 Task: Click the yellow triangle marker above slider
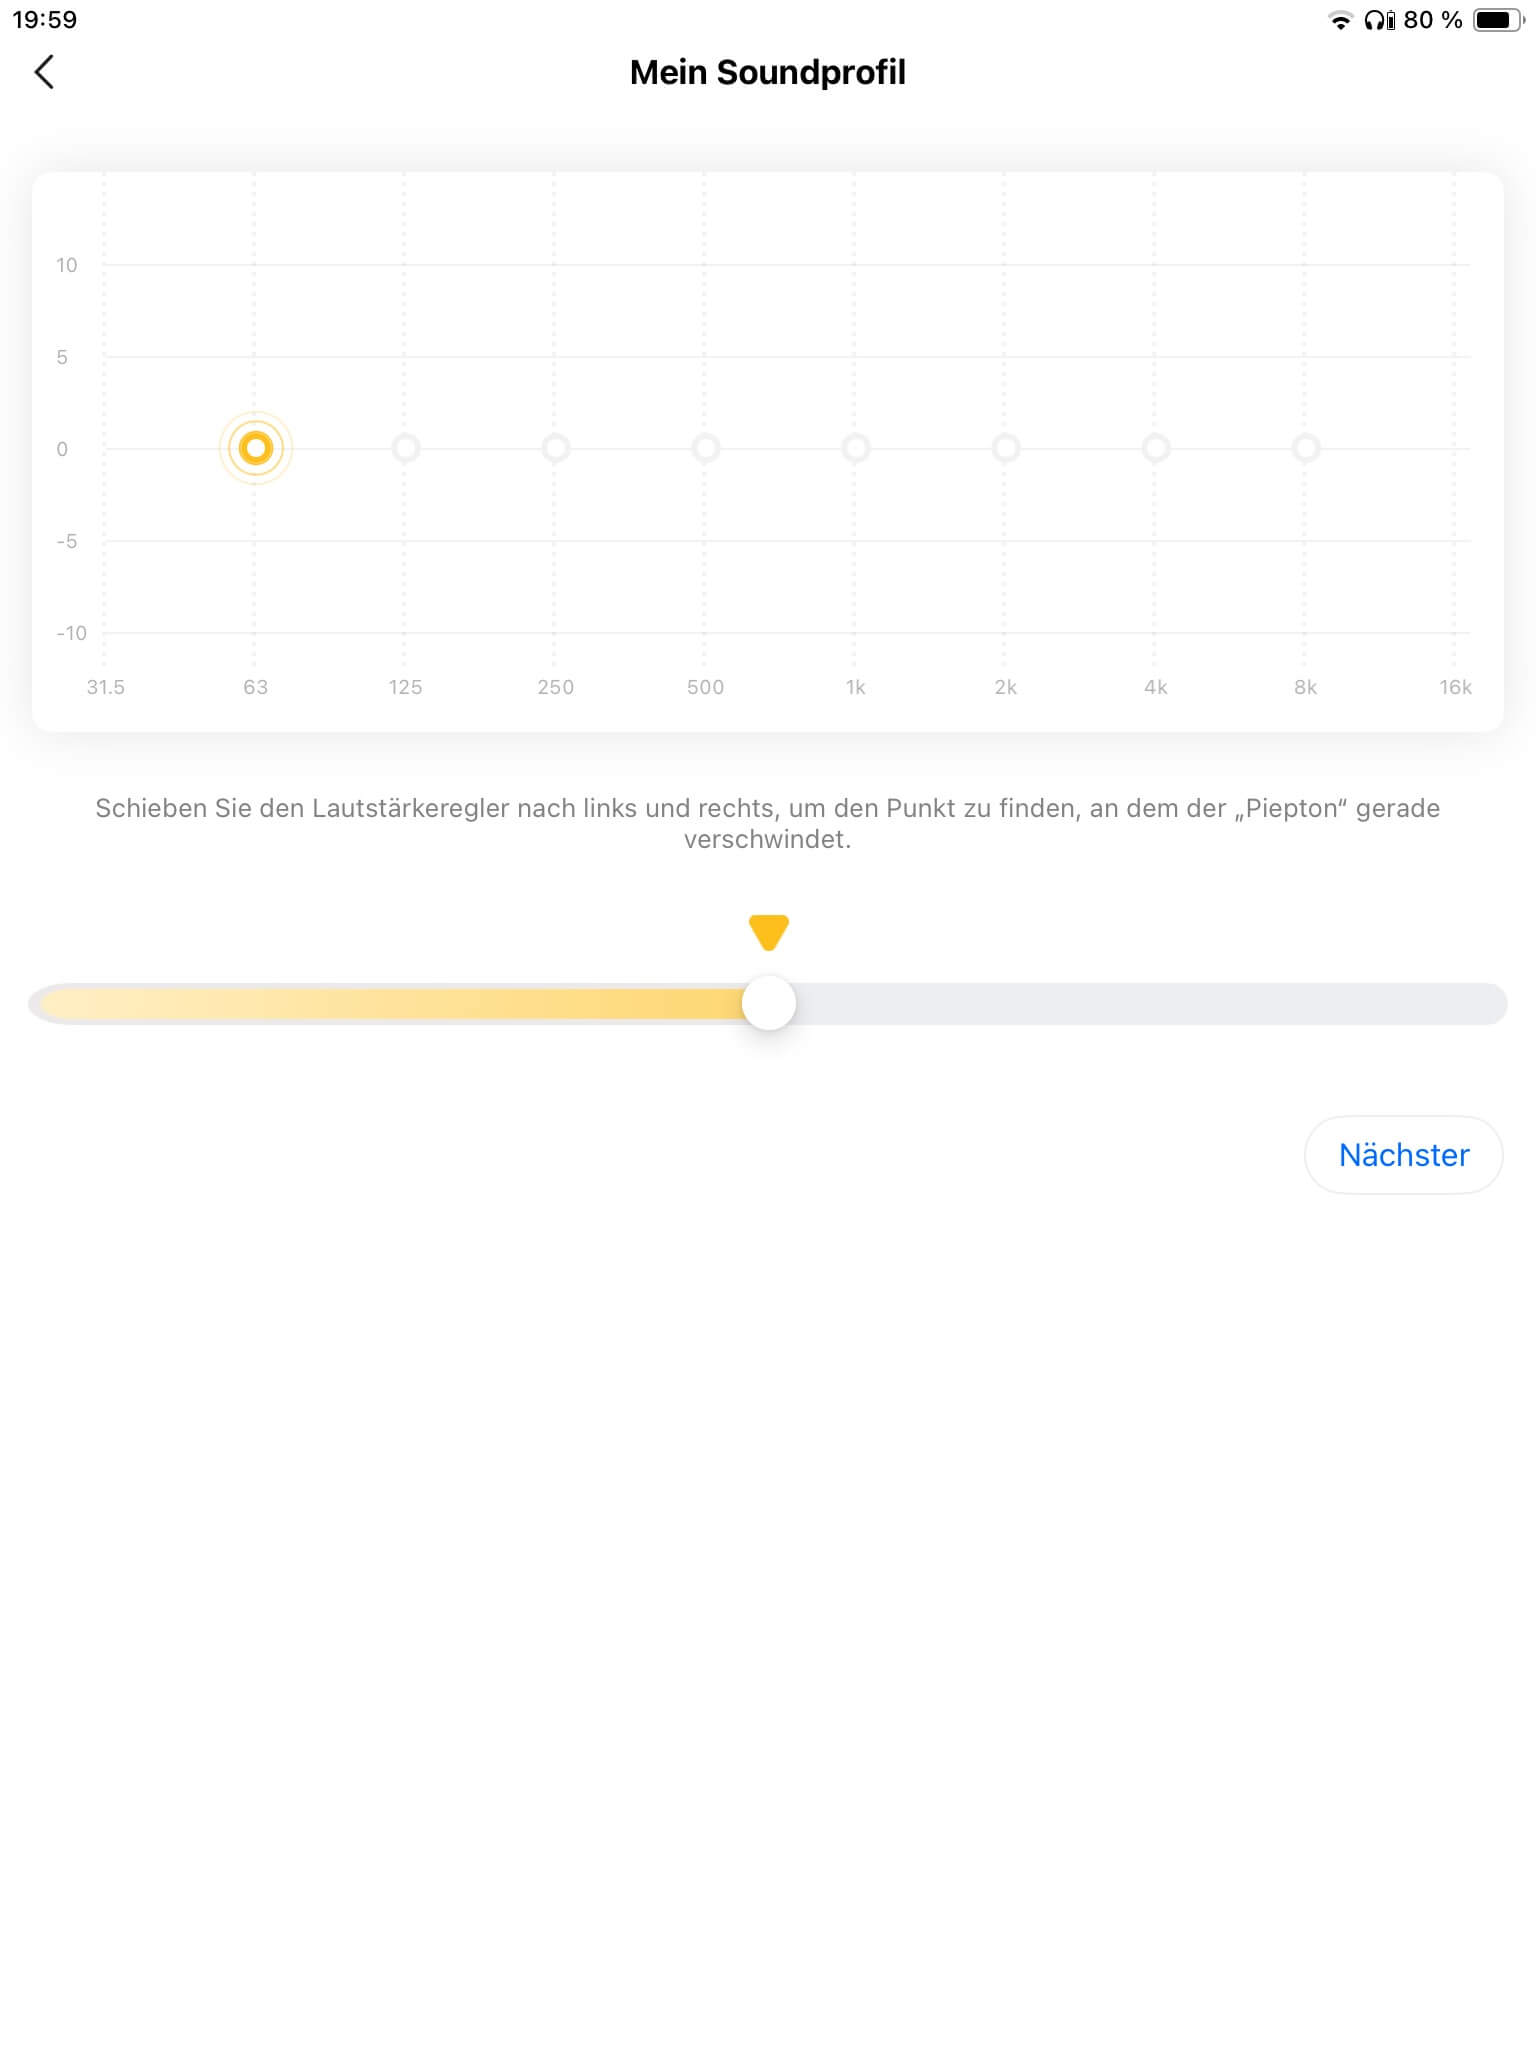click(768, 931)
